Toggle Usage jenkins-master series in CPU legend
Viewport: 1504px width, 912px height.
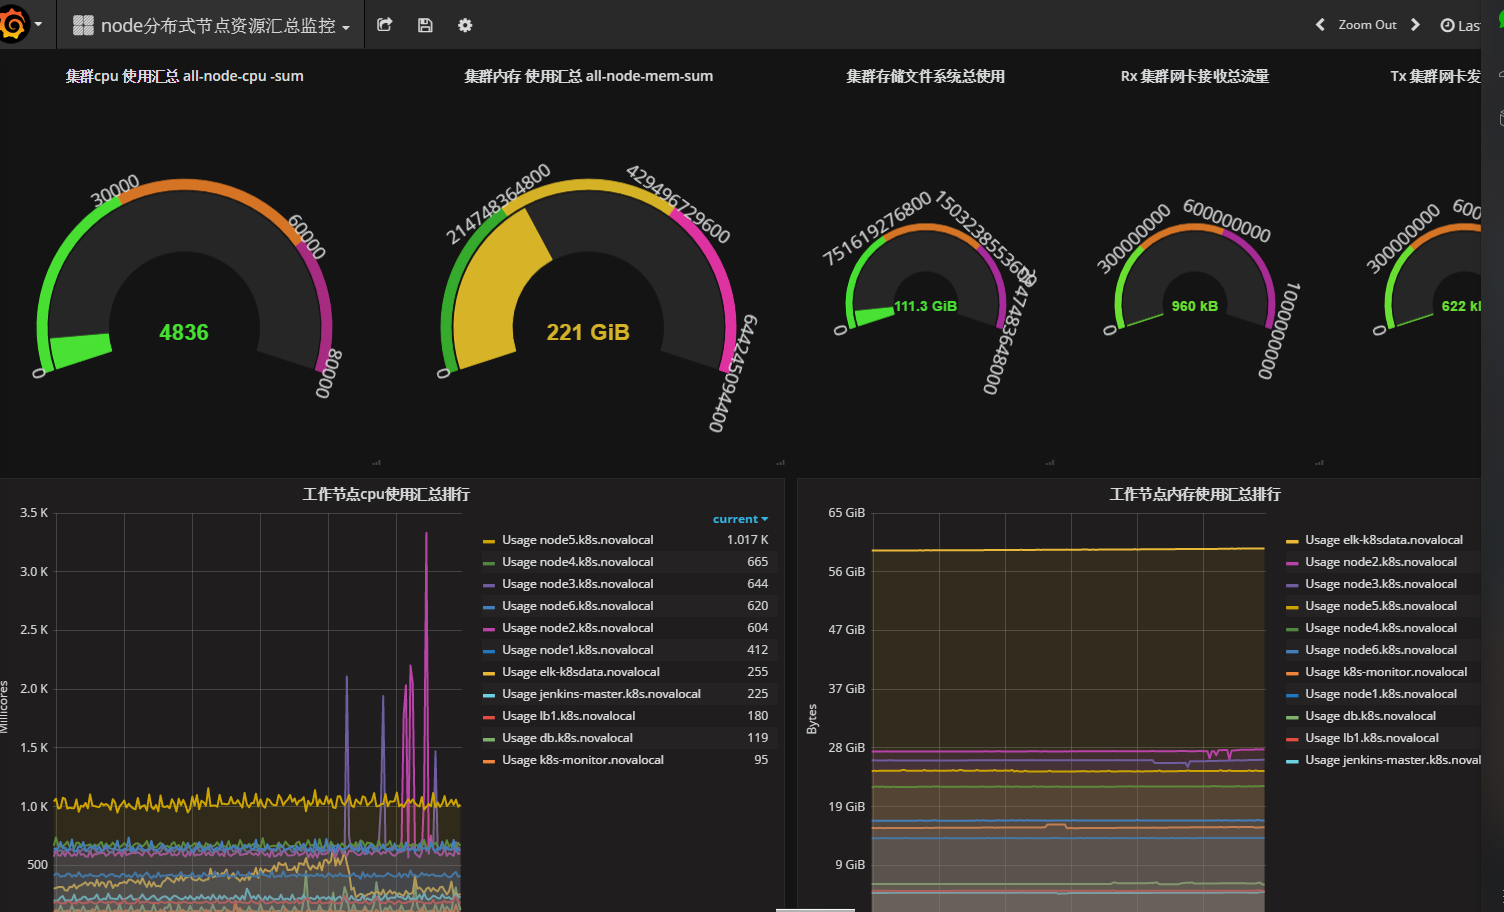(601, 694)
